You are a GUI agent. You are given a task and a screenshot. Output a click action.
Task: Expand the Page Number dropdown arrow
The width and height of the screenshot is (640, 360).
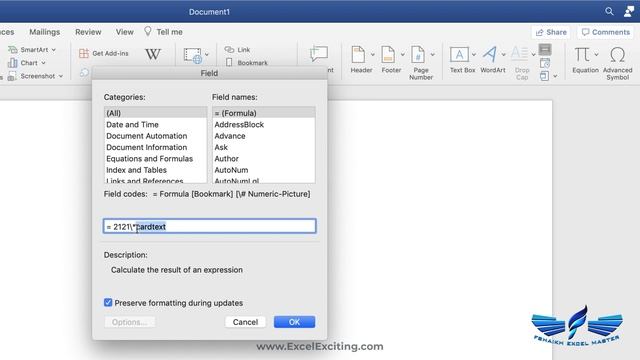(x=433, y=54)
